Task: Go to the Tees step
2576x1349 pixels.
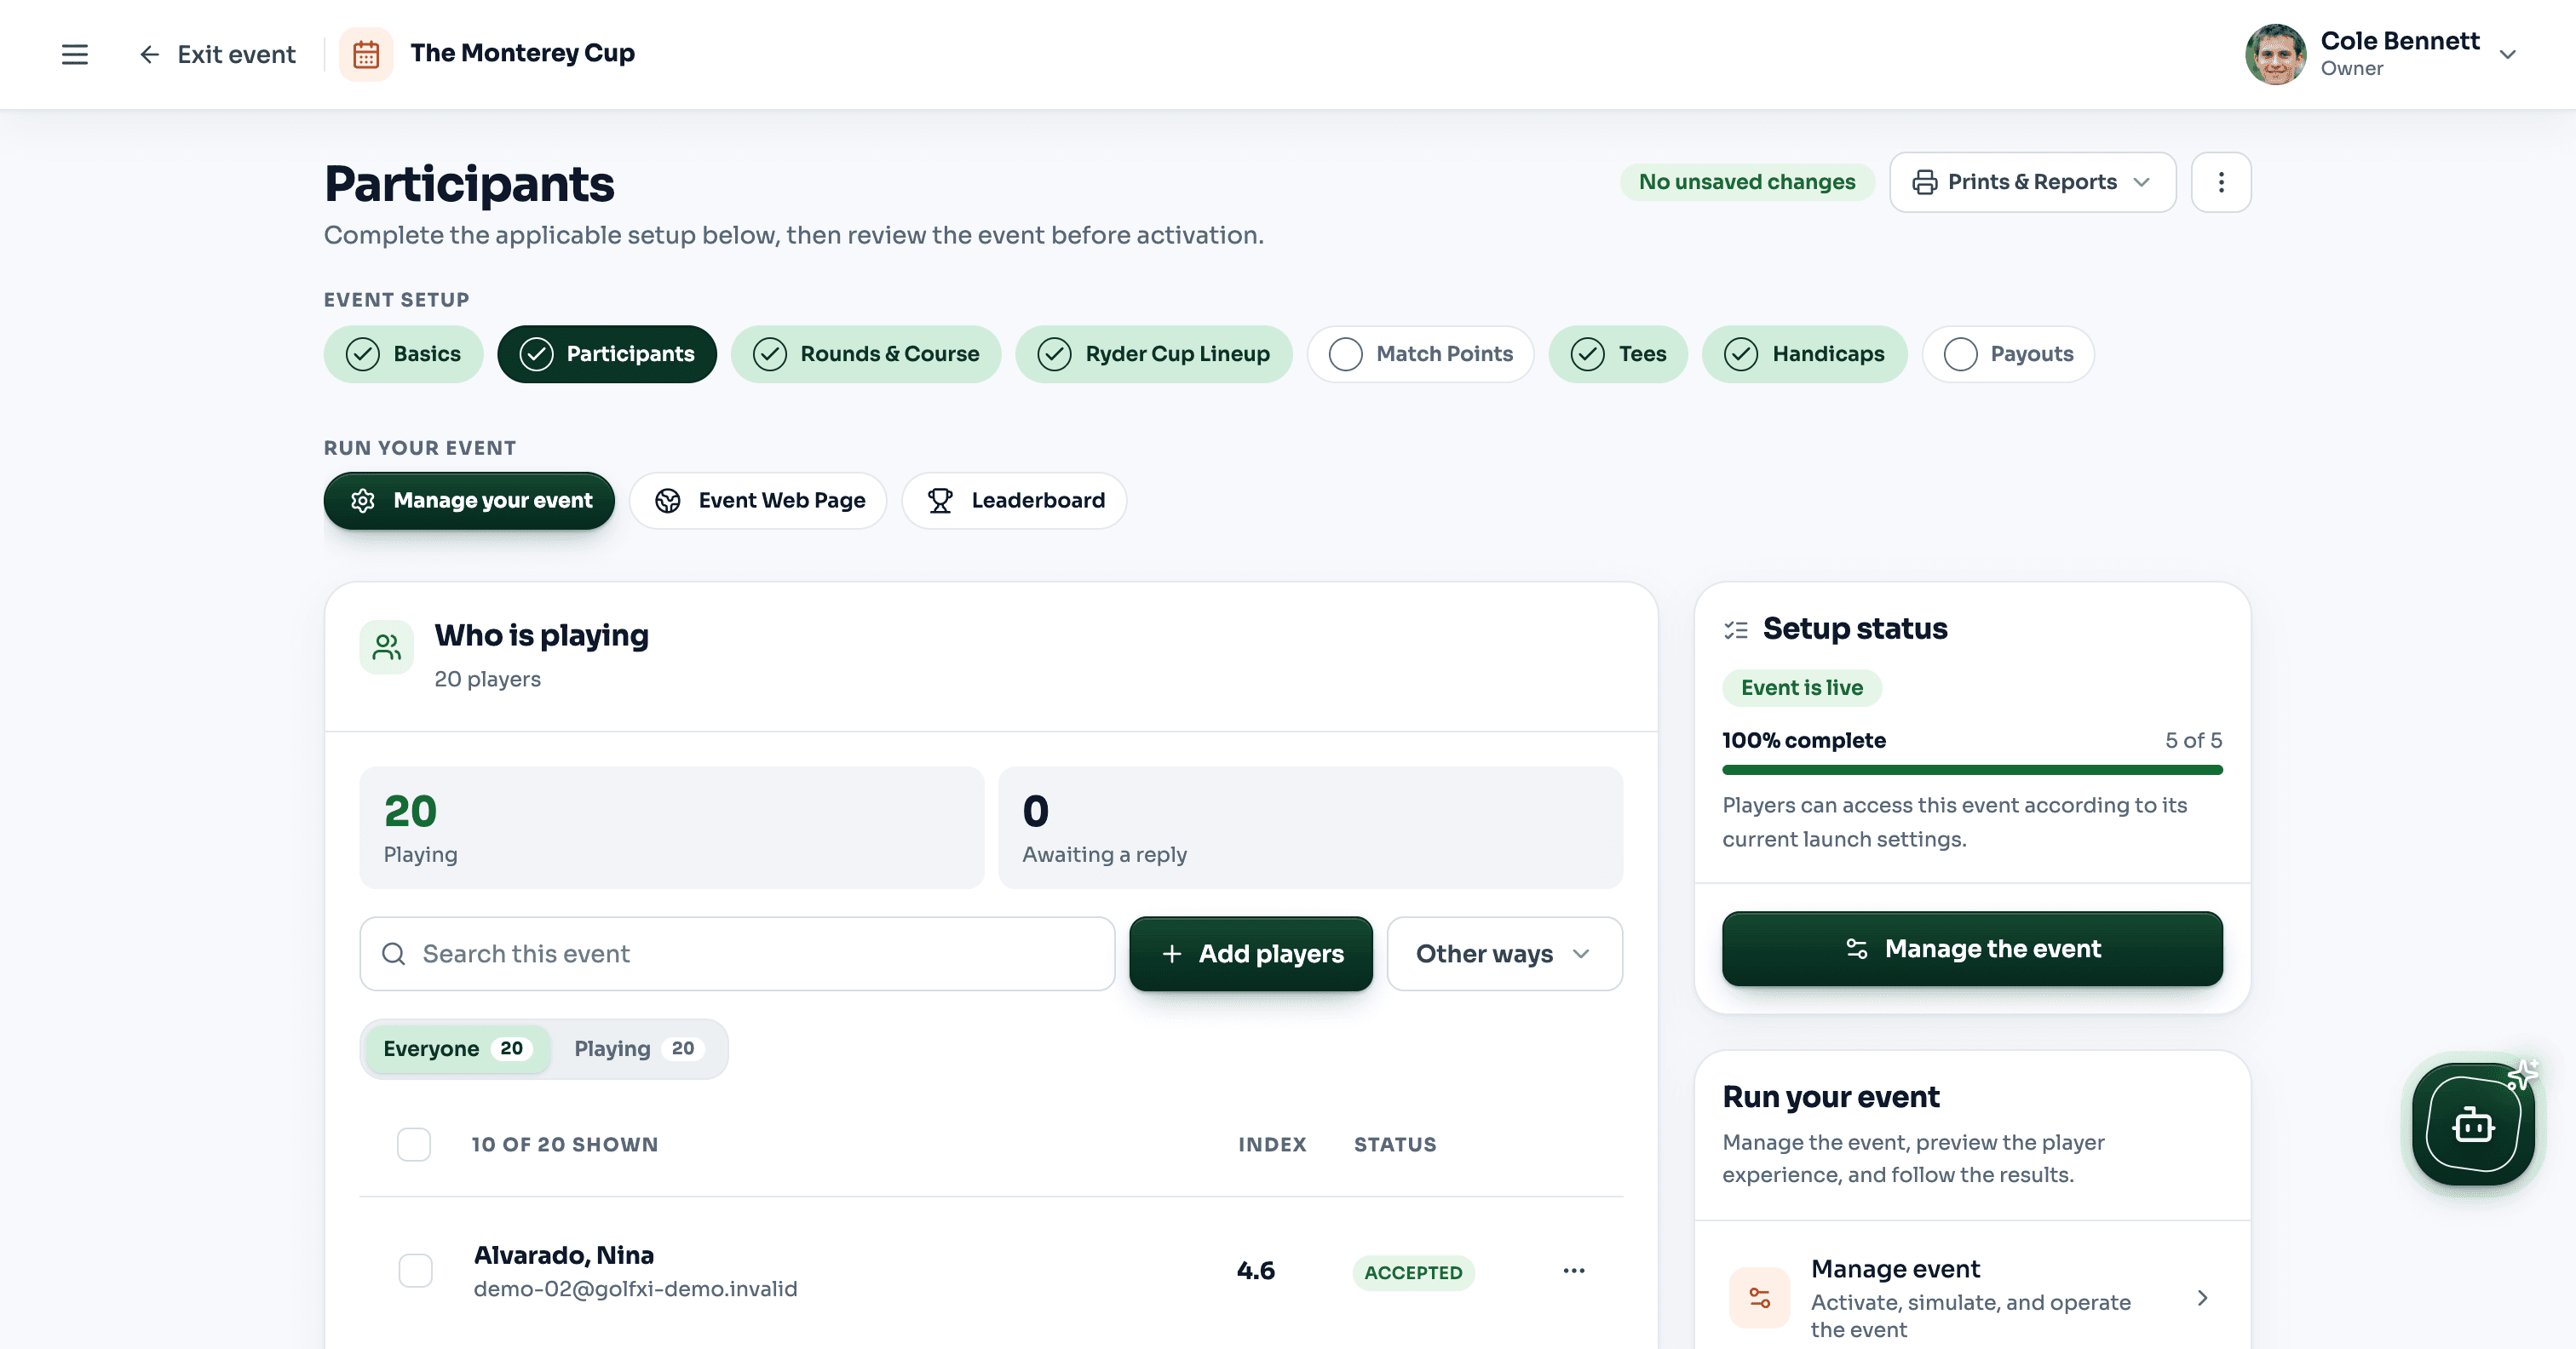Action: [1618, 354]
